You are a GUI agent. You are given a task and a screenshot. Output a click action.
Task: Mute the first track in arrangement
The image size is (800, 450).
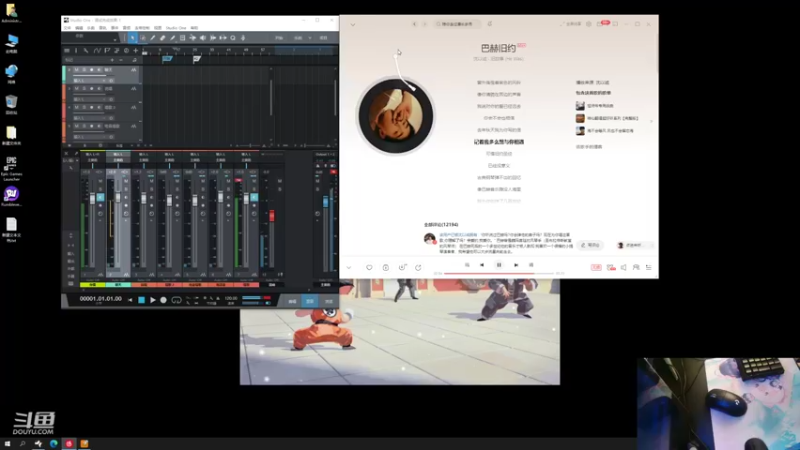pyautogui.click(x=77, y=70)
